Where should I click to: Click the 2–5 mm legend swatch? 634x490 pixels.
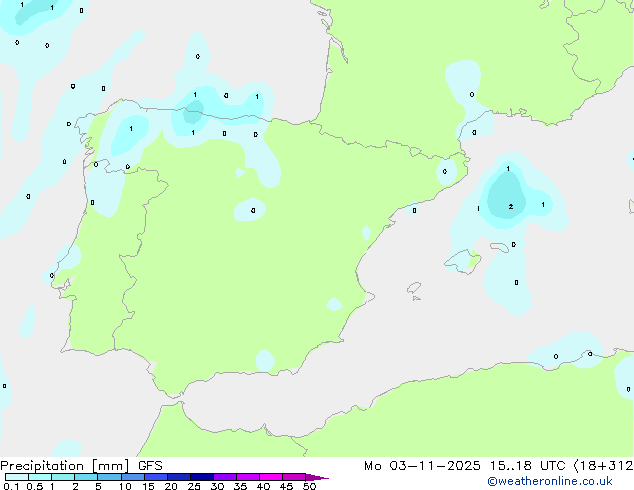pos(86,477)
